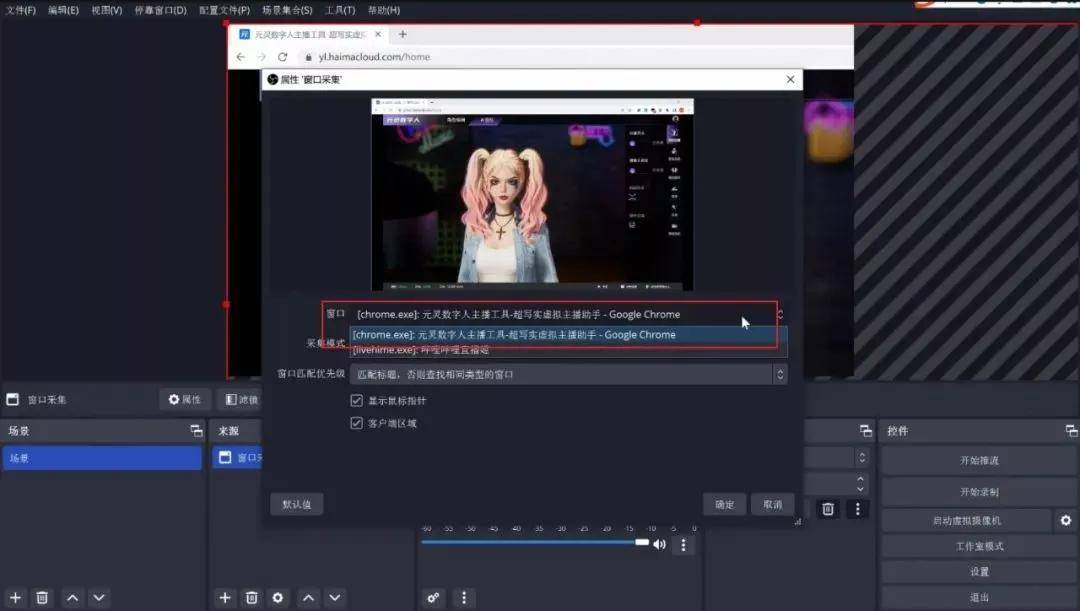Delete the selected source using trash icon
The image size is (1080, 611).
point(251,596)
